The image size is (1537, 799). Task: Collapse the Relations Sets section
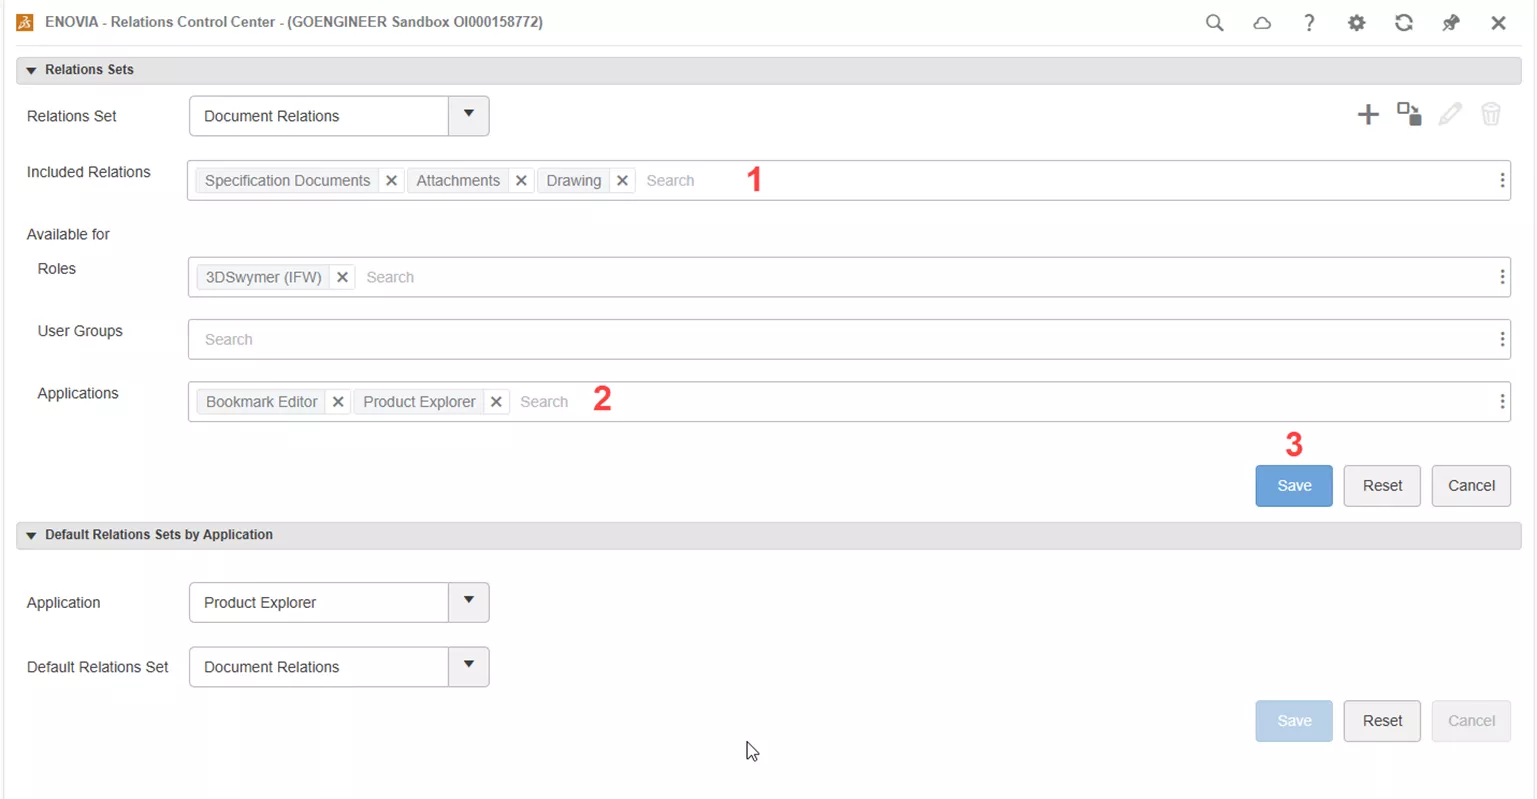pos(31,70)
